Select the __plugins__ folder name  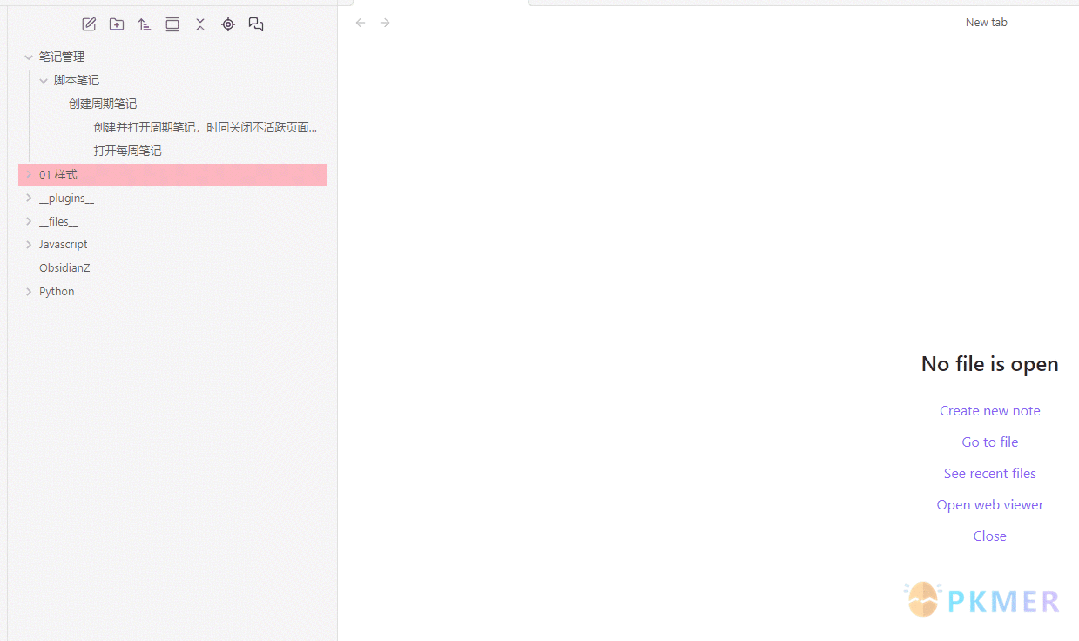coord(66,198)
